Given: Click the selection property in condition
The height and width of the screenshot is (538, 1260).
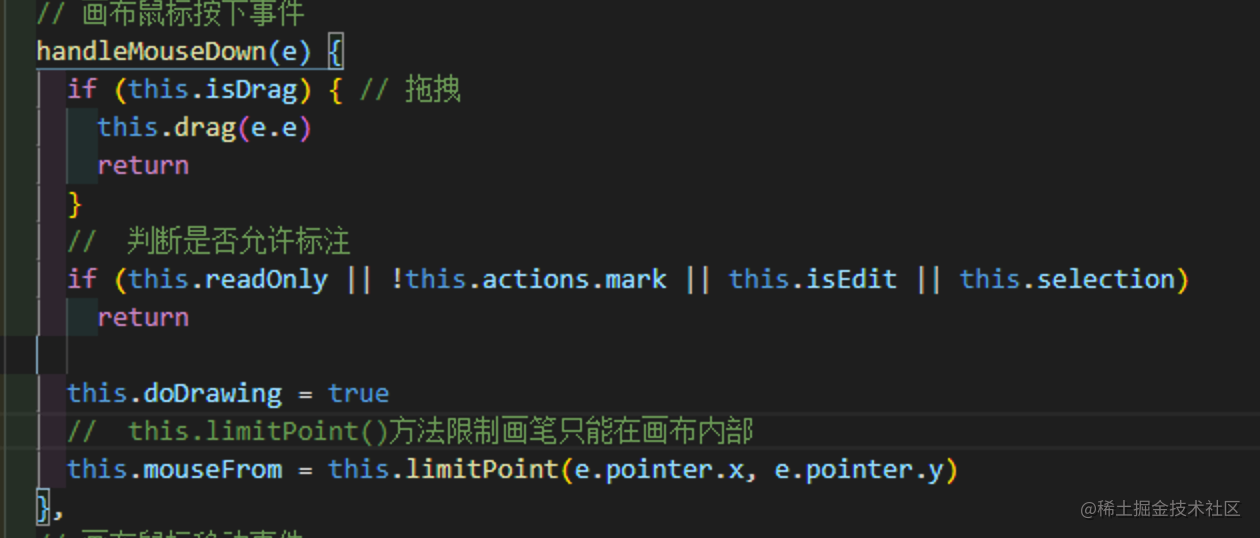Looking at the screenshot, I should (x=1106, y=279).
